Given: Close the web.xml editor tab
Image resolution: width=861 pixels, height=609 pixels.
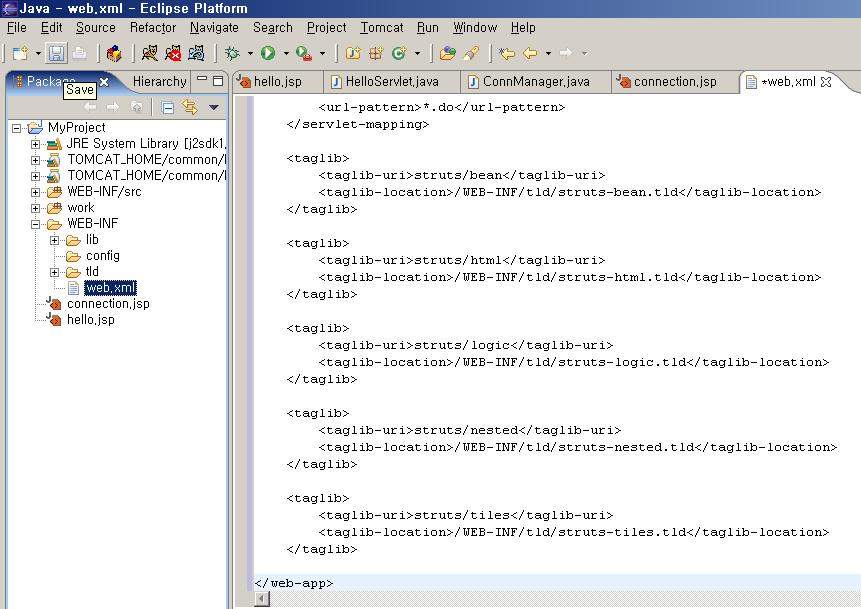Looking at the screenshot, I should pyautogui.click(x=826, y=82).
